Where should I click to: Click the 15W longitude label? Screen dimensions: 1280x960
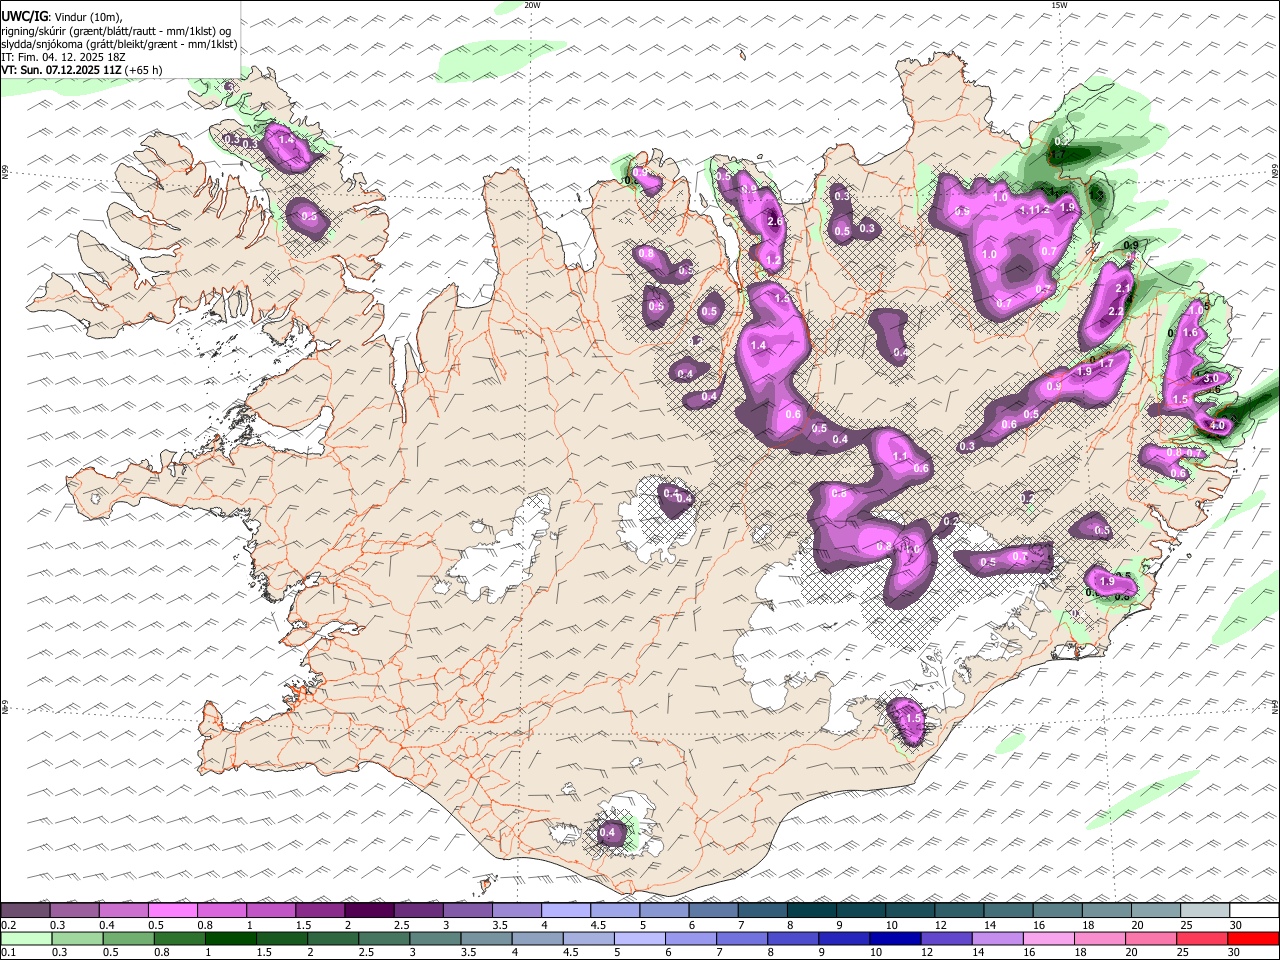coord(1059,5)
